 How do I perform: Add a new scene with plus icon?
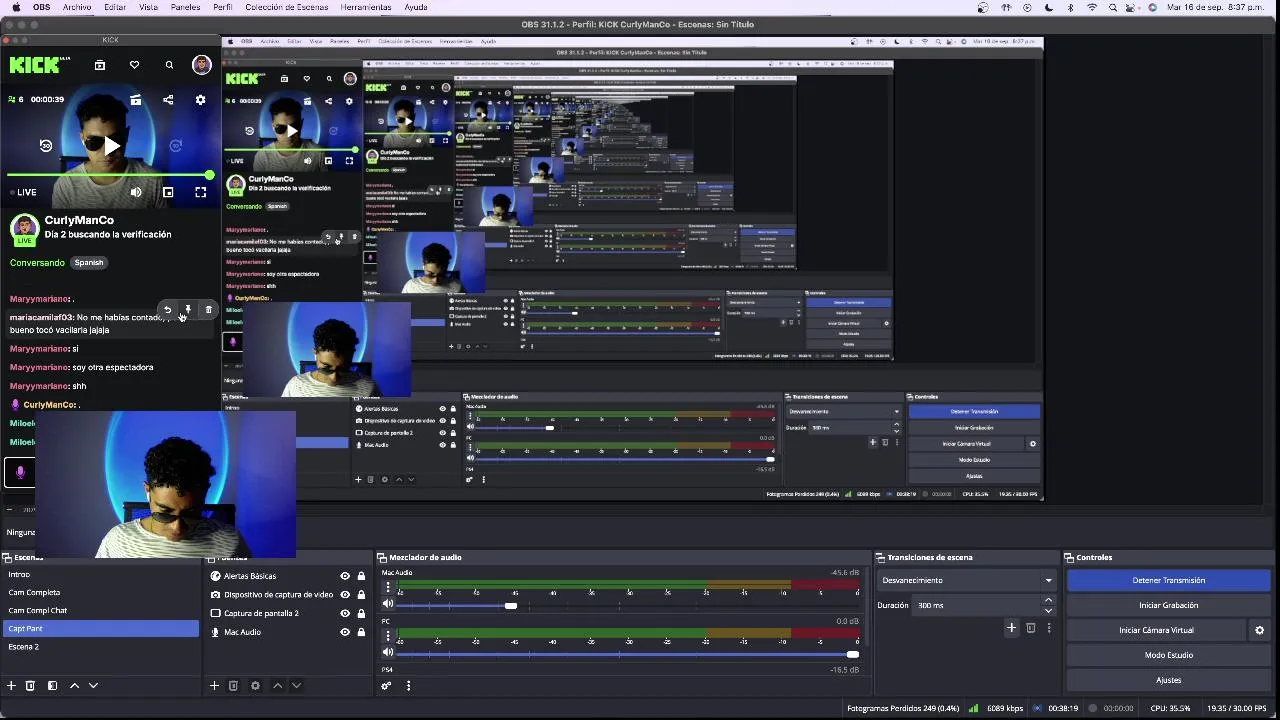click(x=12, y=686)
